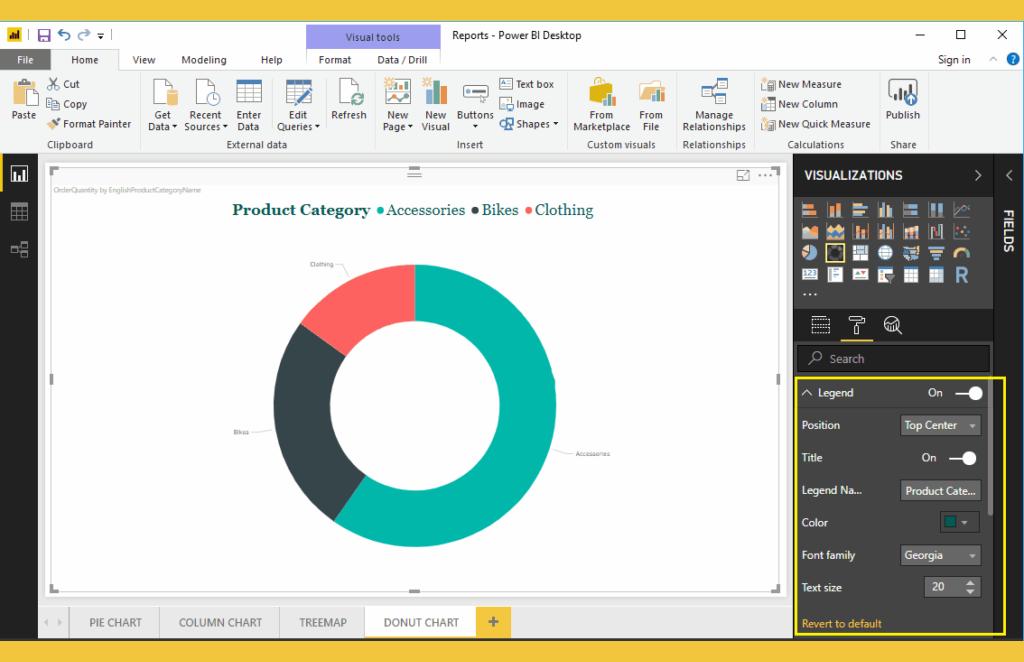The height and width of the screenshot is (662, 1024).
Task: Open the Shapes dropdown
Action: 529,123
